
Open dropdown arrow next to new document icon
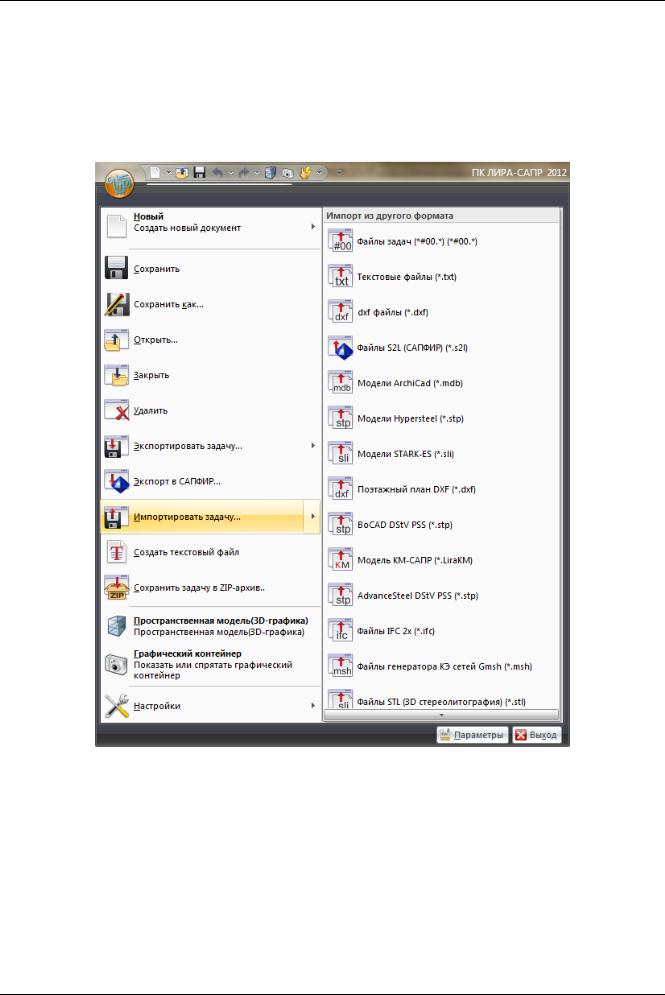[168, 172]
